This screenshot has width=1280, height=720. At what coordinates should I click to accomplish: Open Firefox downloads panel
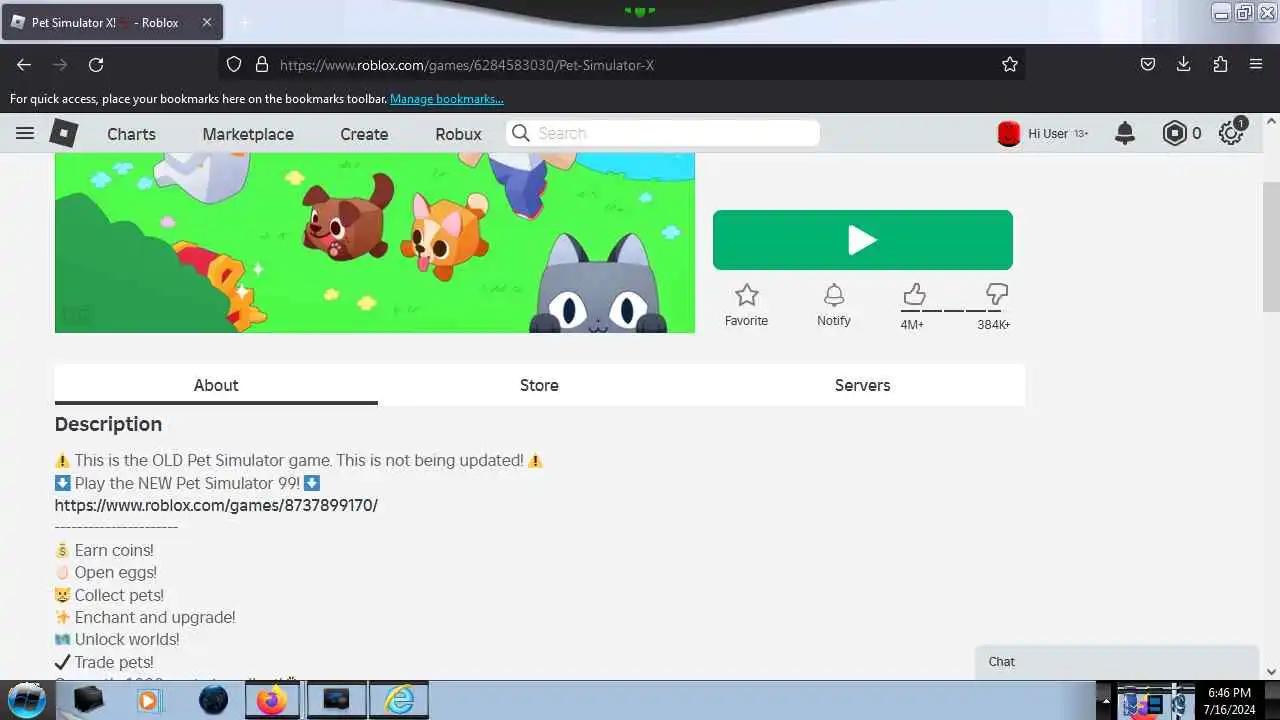tap(1183, 64)
